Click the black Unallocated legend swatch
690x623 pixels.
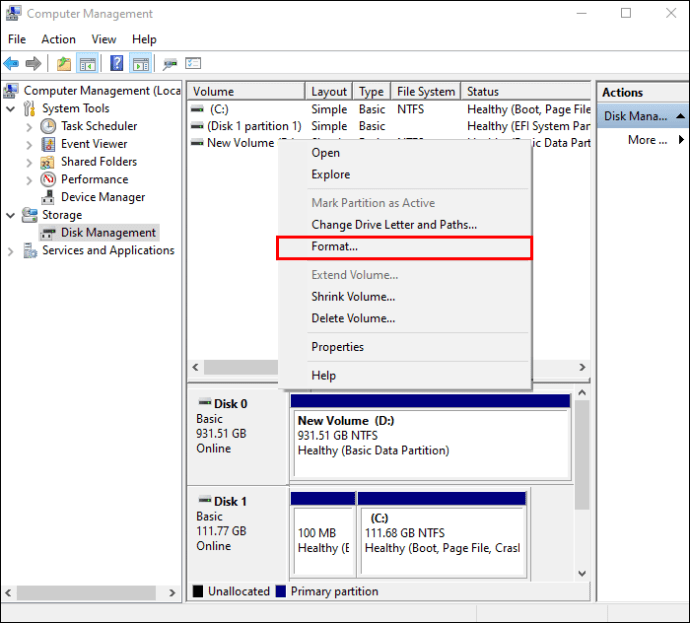click(x=198, y=591)
